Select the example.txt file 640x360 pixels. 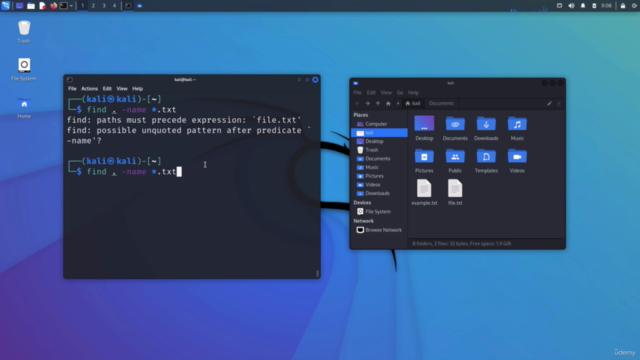click(424, 193)
